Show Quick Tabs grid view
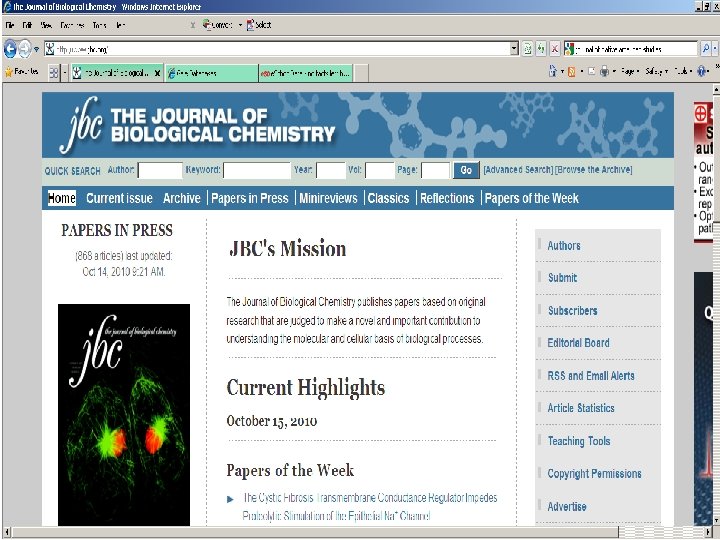720x540 pixels. (54, 73)
